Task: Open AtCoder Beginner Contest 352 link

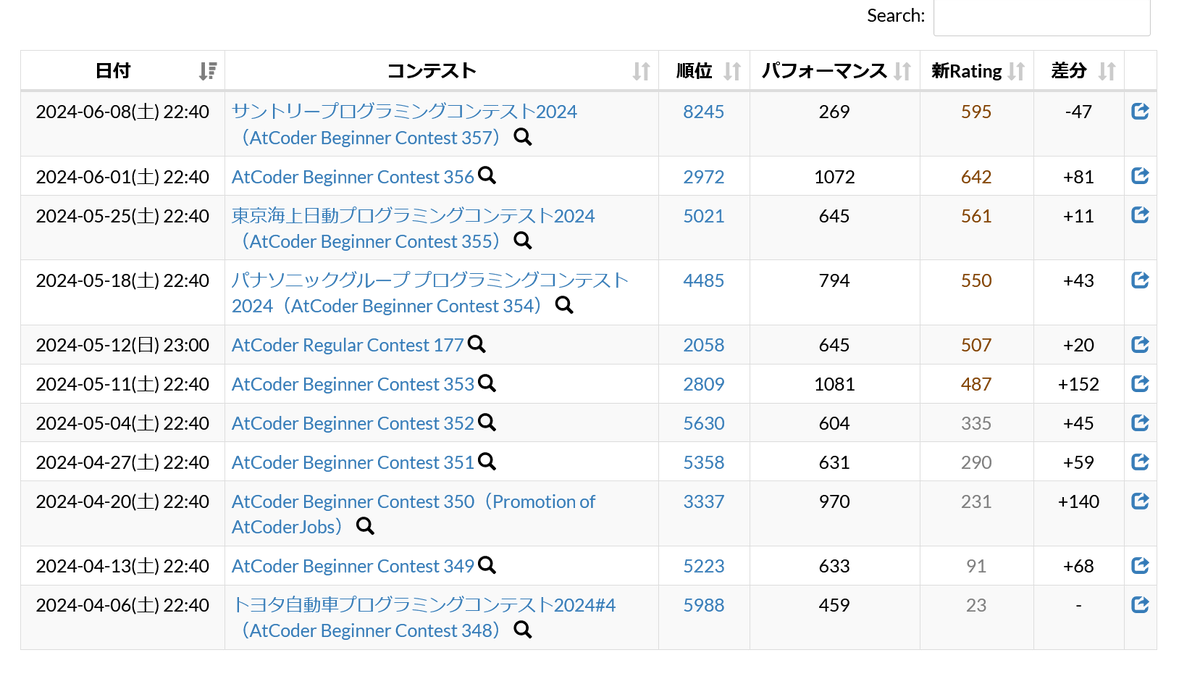Action: click(x=353, y=423)
